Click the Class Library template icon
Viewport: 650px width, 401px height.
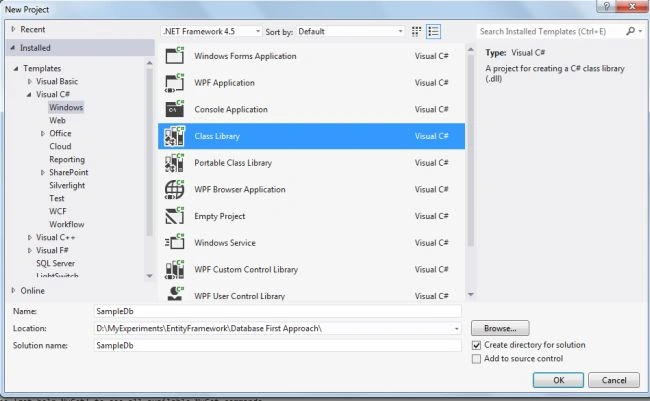tap(175, 136)
